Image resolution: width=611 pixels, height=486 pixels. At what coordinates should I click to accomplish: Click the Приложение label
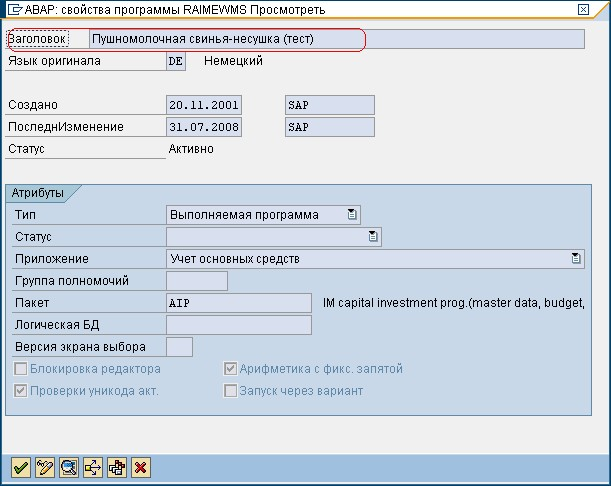coord(52,259)
